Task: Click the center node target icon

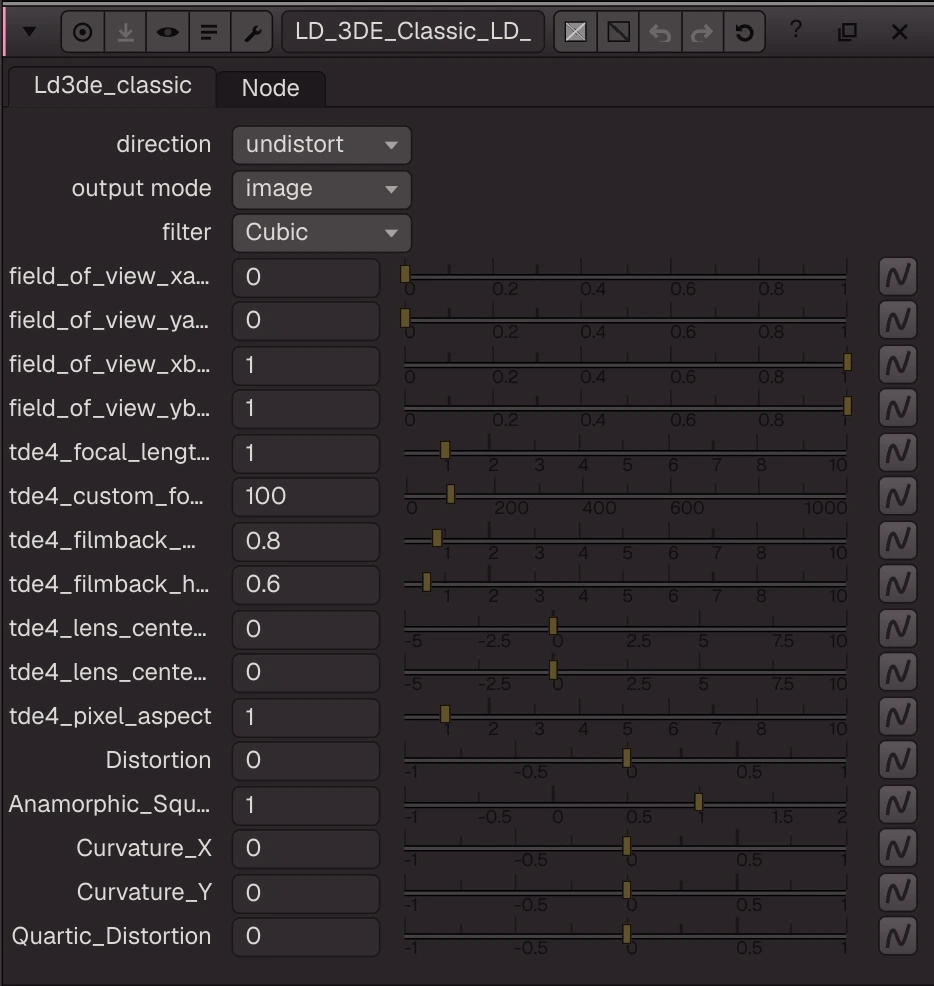Action: [82, 32]
